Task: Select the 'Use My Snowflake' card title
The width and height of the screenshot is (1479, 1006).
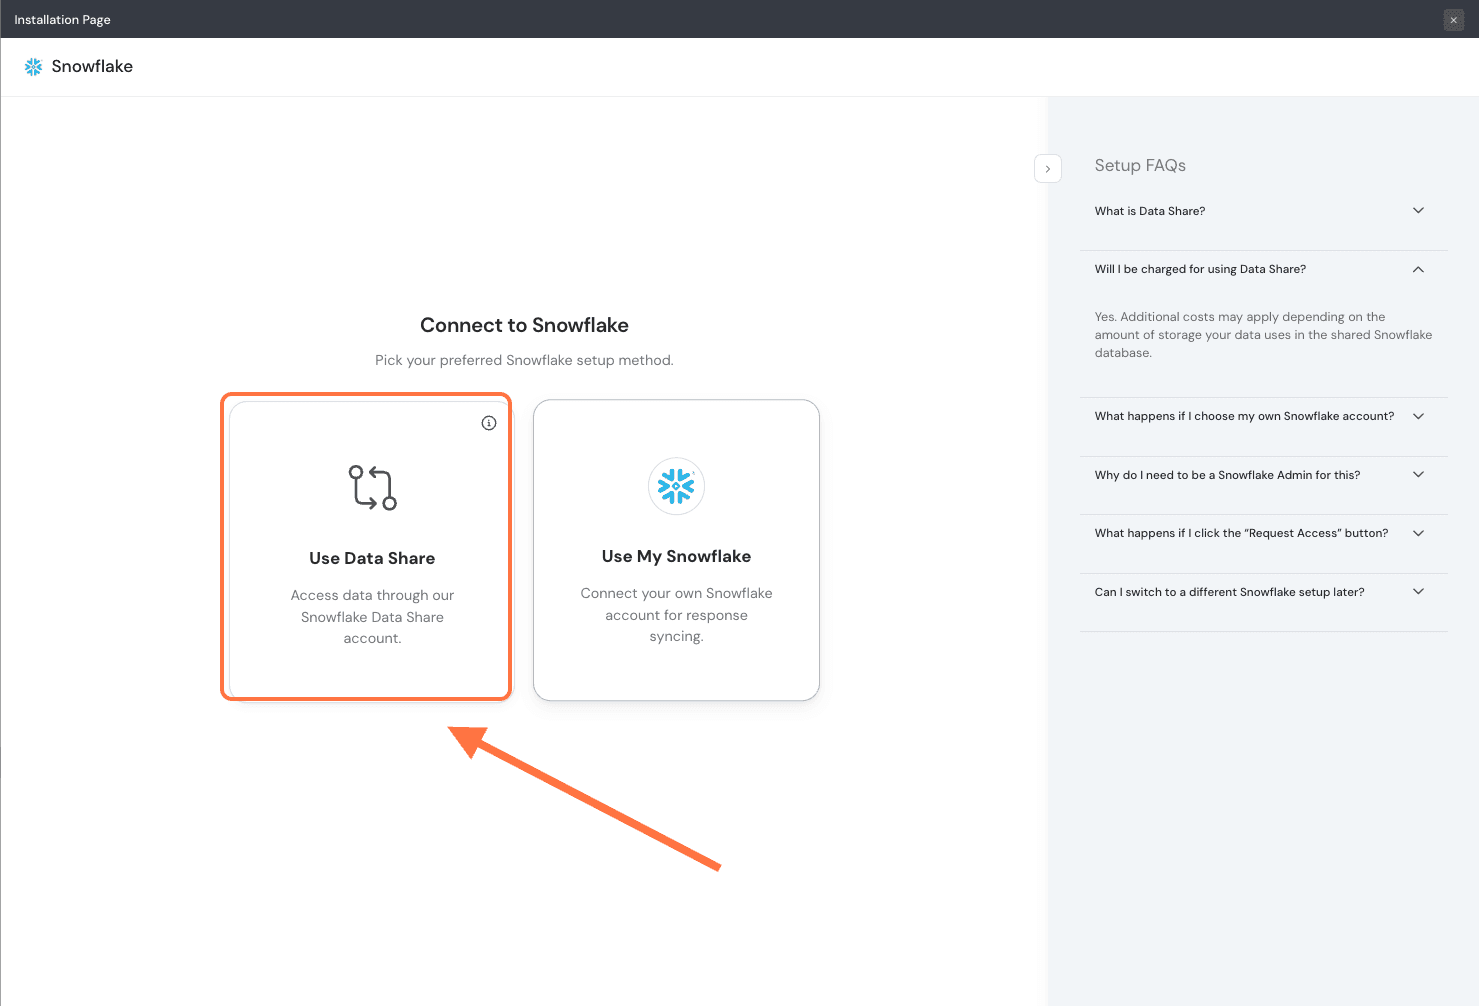Action: pyautogui.click(x=676, y=556)
